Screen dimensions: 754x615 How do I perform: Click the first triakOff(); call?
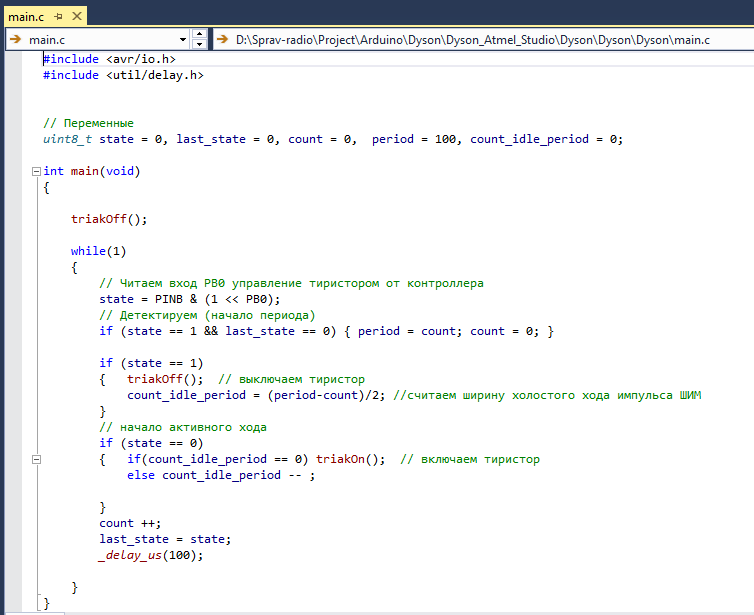109,219
